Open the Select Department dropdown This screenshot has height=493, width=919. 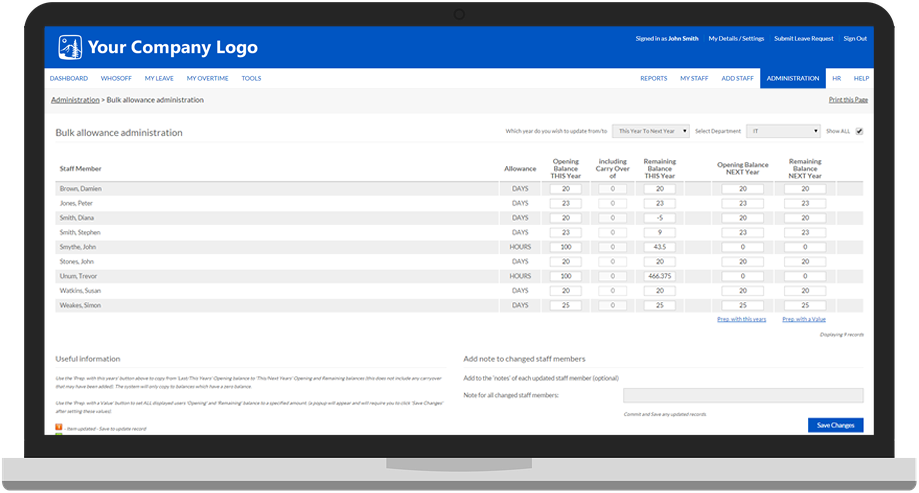783,131
